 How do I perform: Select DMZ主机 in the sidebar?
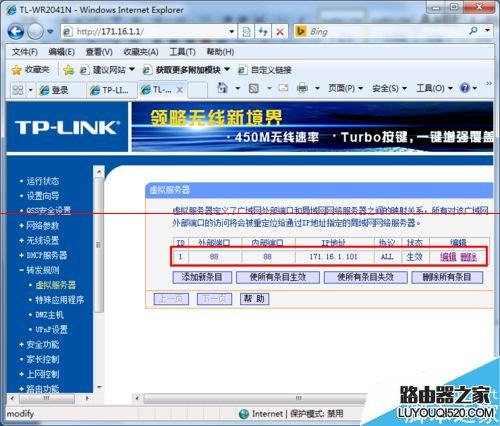coord(49,315)
